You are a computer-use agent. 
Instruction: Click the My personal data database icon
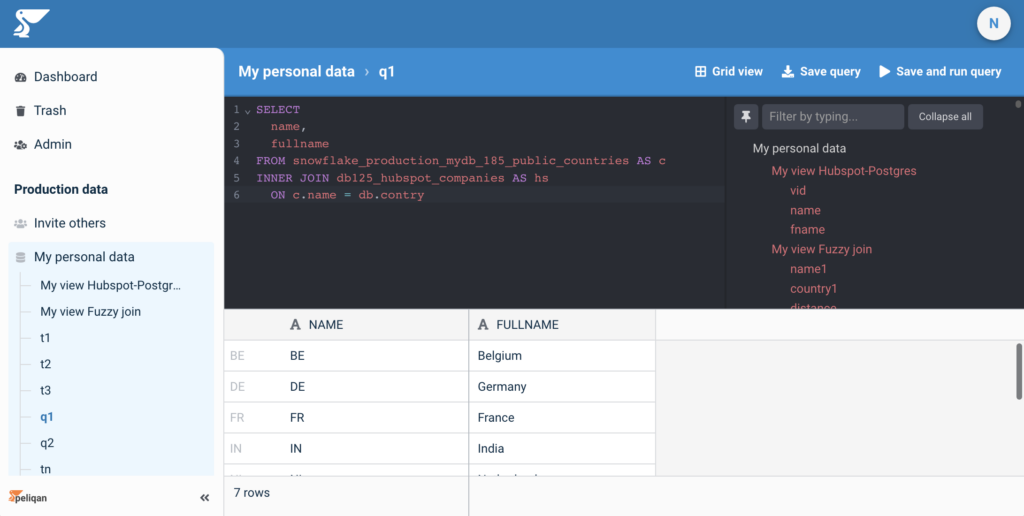(x=20, y=257)
